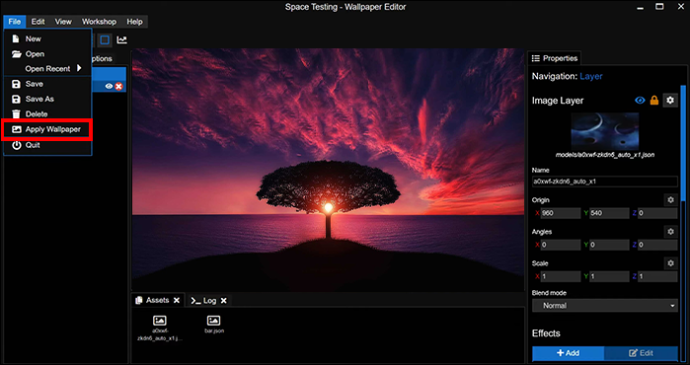Choose Quit from the File menu

(x=48, y=145)
